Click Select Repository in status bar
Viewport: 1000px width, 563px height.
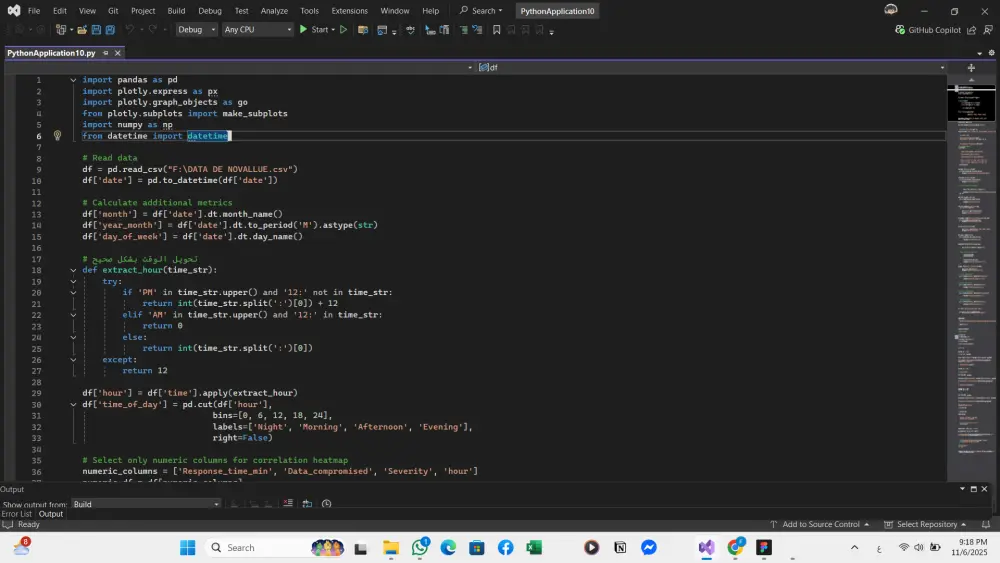[x=925, y=524]
